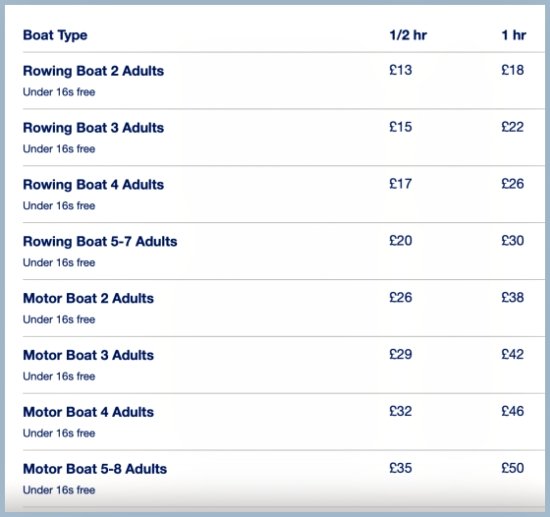Choose the Rowing Boat 4 Adults entry
550x517 pixels.
pyautogui.click(x=93, y=184)
